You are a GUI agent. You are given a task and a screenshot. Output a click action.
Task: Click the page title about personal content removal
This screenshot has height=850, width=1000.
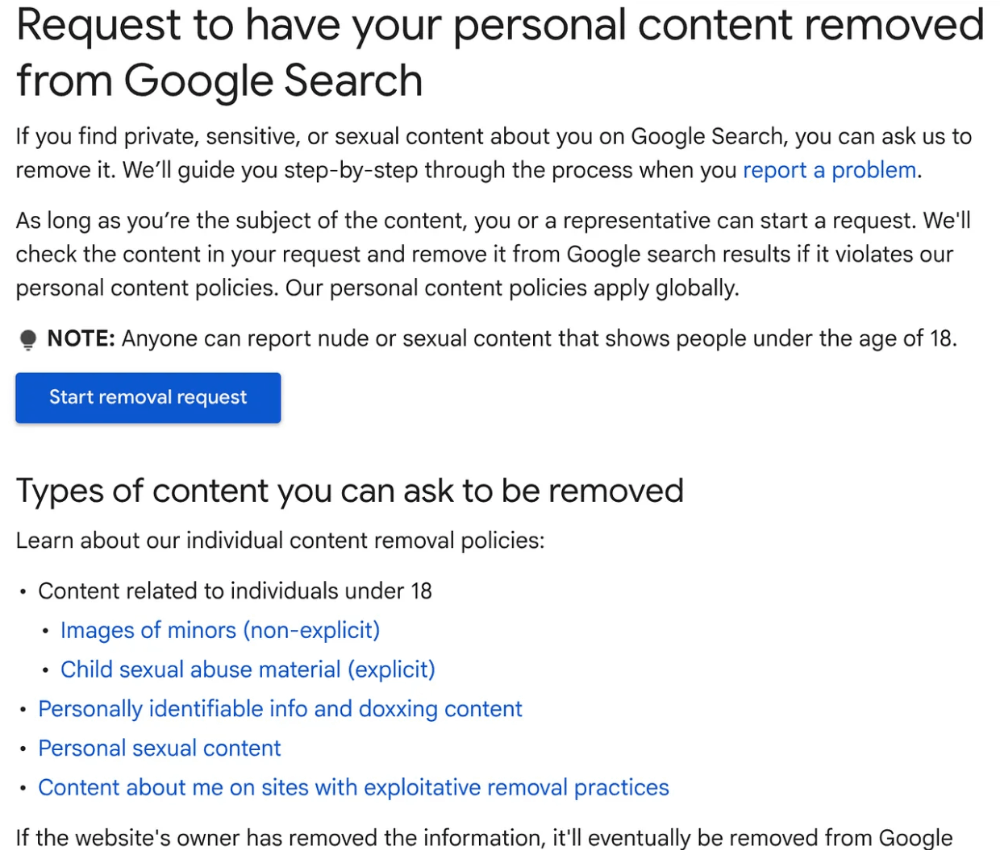(x=500, y=53)
